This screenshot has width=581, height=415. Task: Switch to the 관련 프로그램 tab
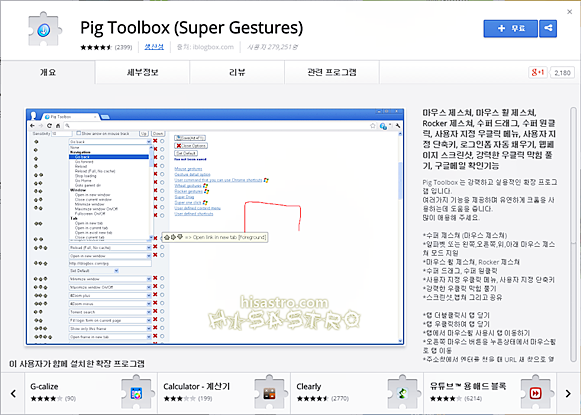[x=332, y=72]
